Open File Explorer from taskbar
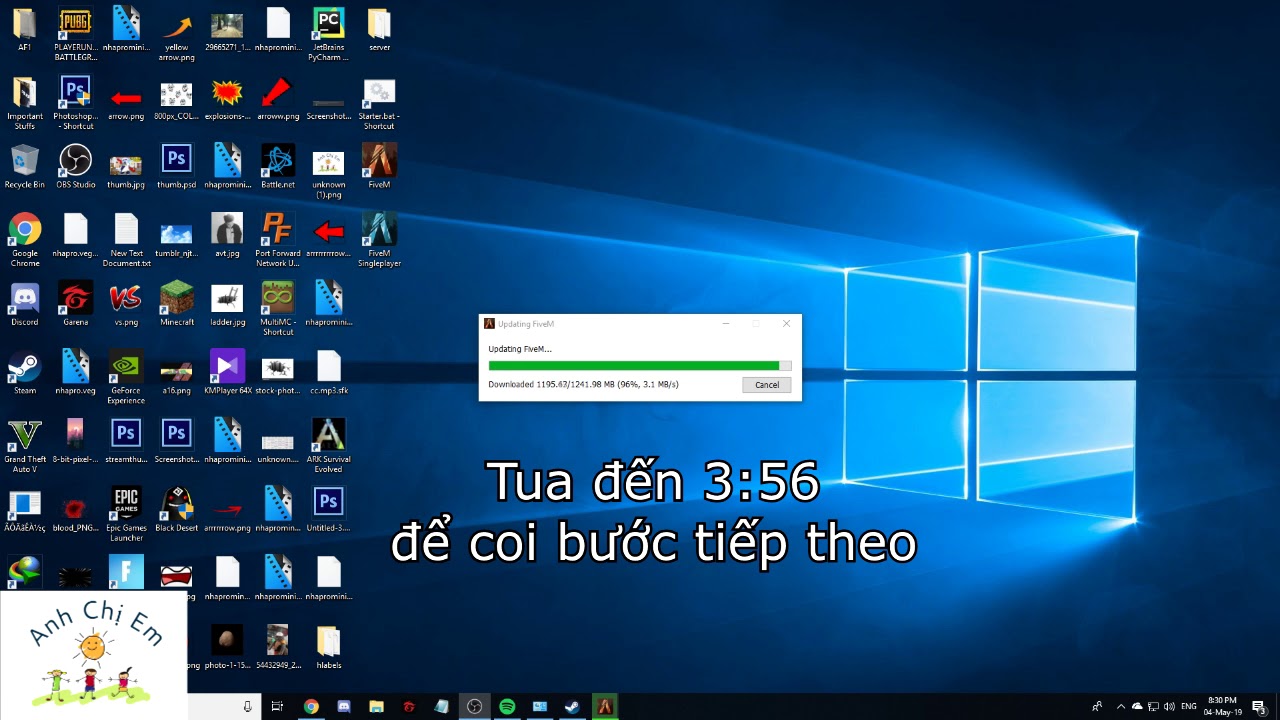 (x=376, y=706)
